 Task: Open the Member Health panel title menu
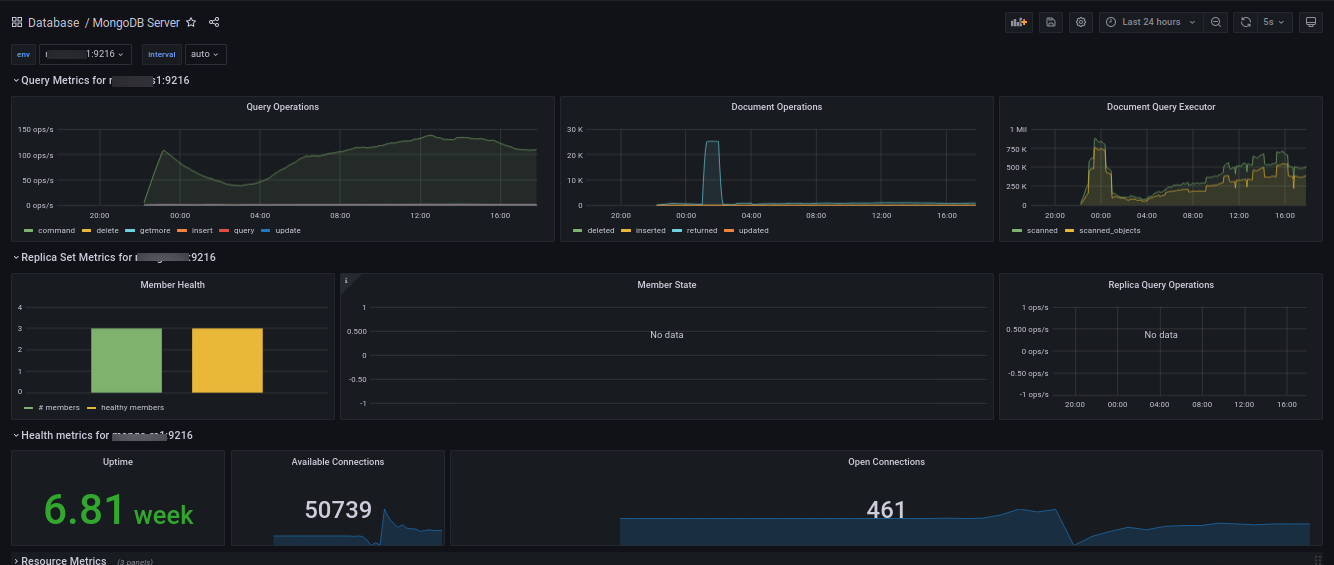coord(173,285)
